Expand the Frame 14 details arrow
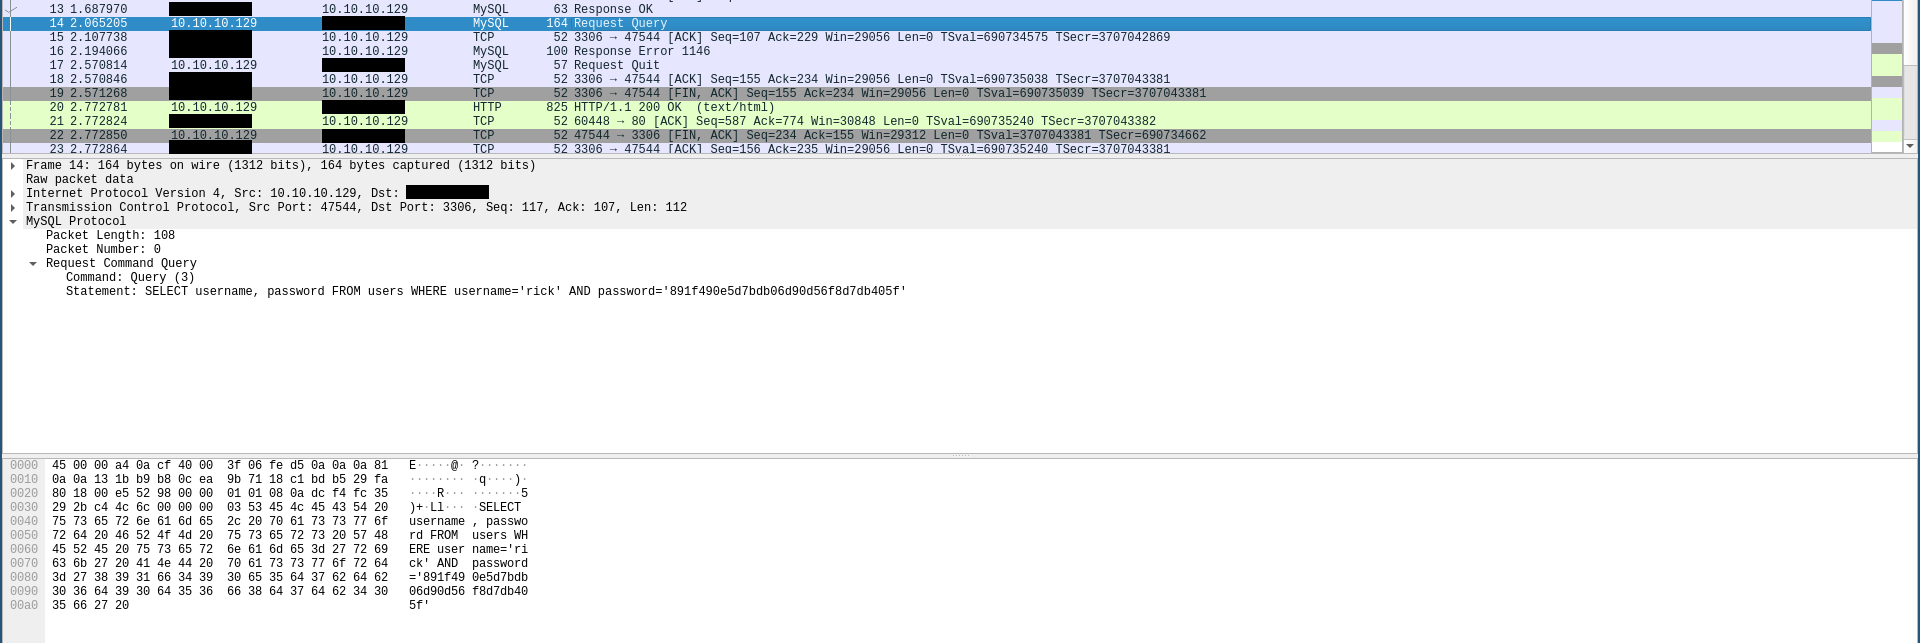Screen dimensions: 1920x643 point(12,166)
